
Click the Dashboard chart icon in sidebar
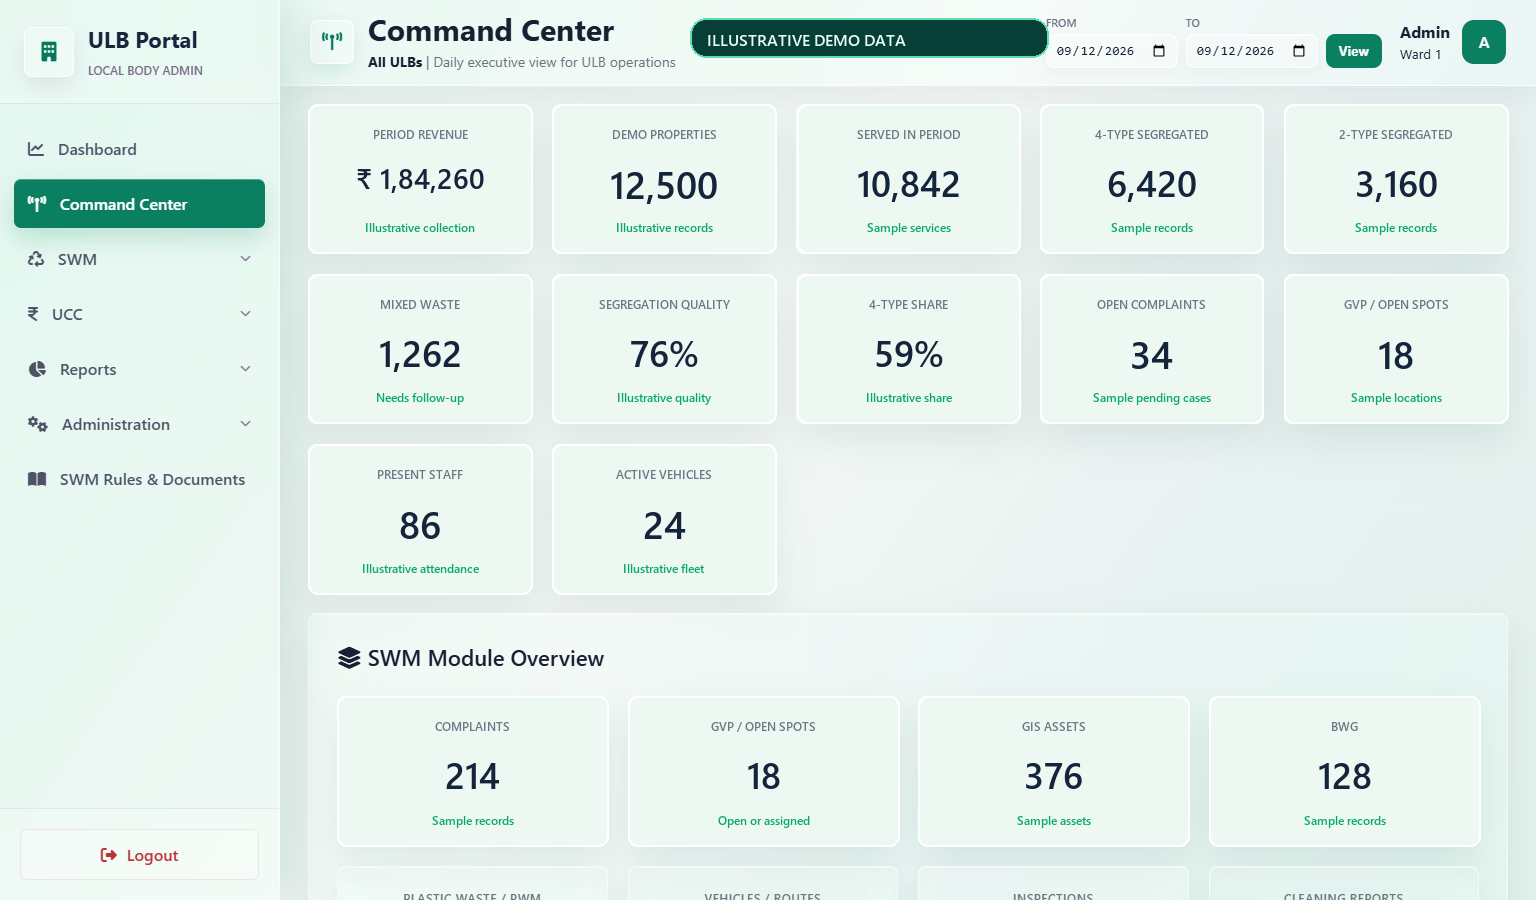click(x=36, y=149)
